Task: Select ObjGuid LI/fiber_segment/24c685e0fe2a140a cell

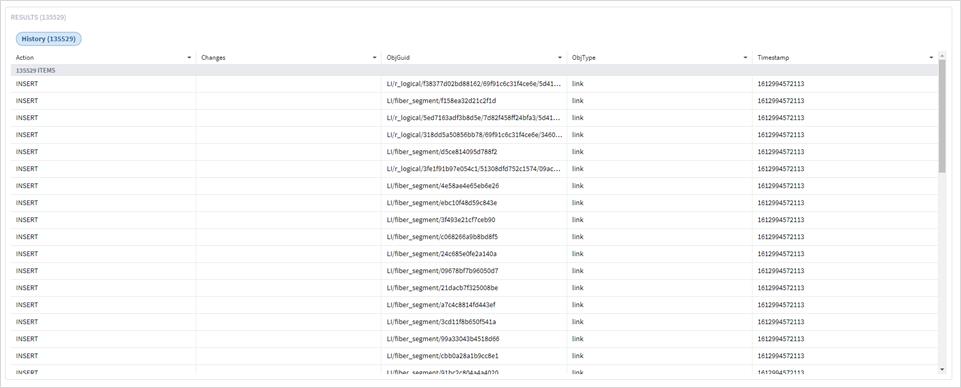Action: [x=474, y=254]
